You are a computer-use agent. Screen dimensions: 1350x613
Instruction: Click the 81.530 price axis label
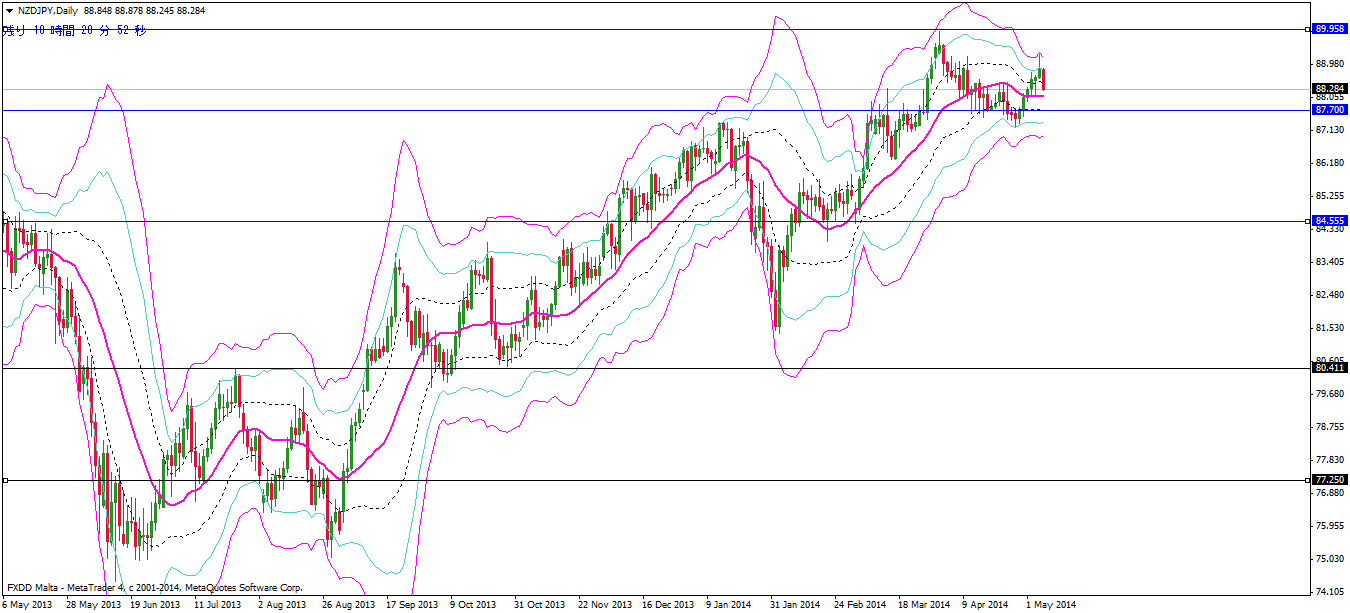(1330, 328)
